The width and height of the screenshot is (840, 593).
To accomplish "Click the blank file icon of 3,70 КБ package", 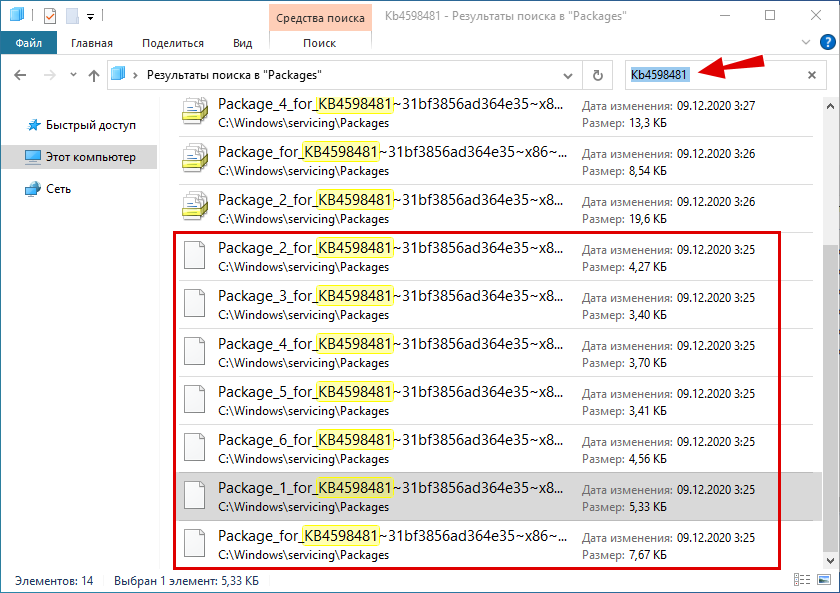I will click(x=194, y=351).
